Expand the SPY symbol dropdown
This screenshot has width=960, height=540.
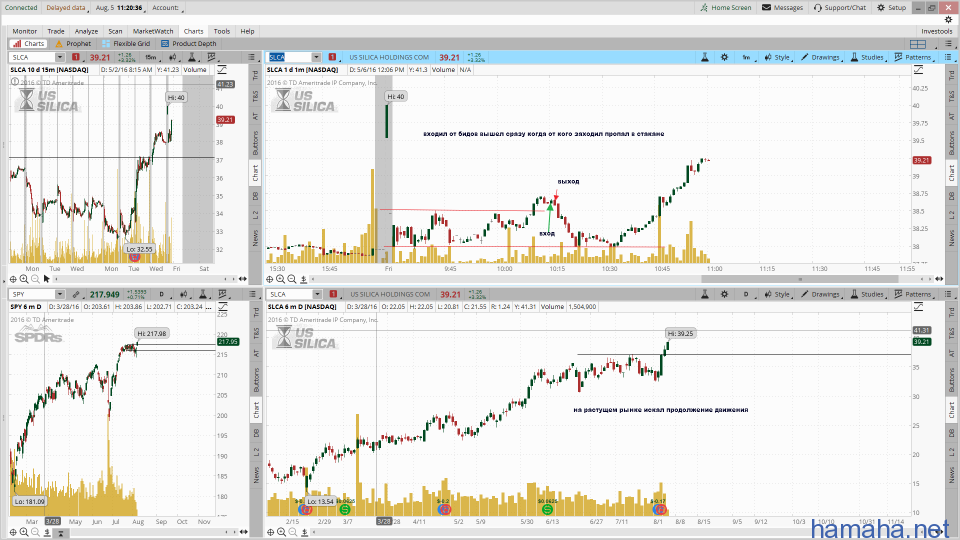coord(59,294)
